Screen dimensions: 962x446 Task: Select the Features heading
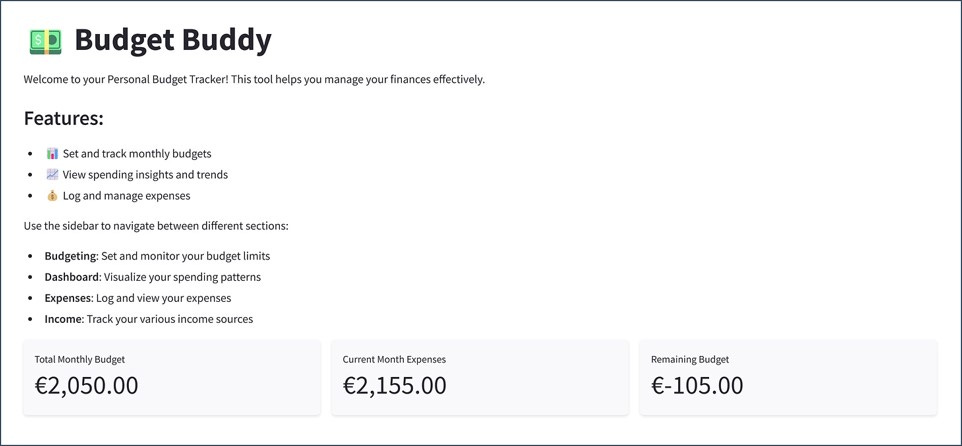click(64, 118)
